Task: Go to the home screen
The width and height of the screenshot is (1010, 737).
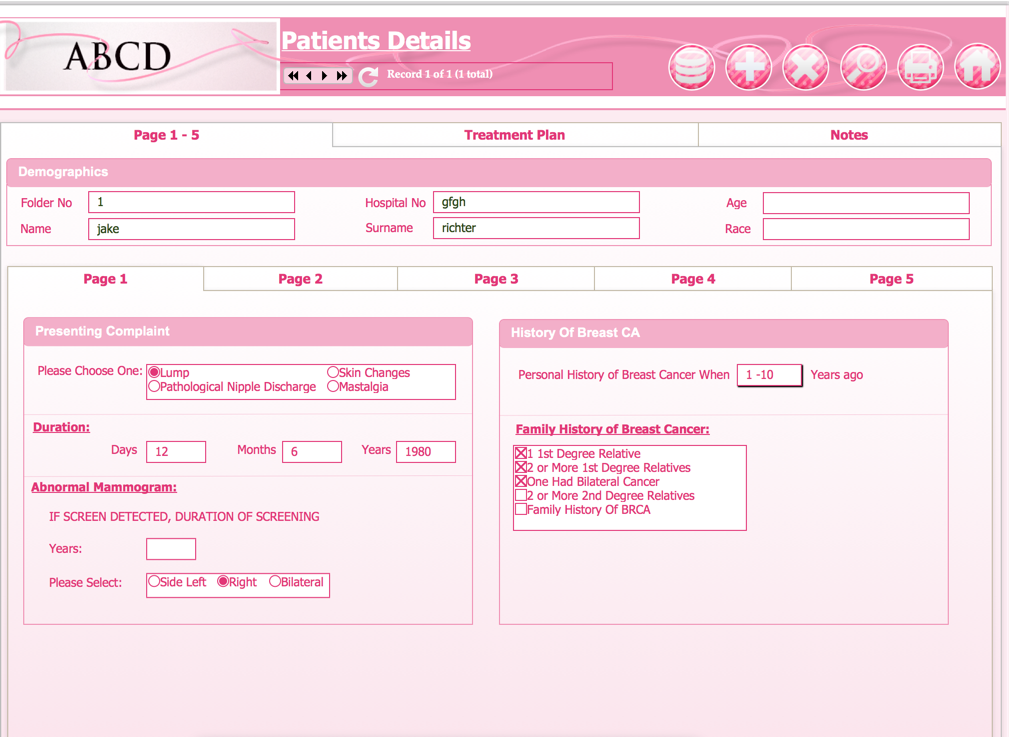Action: click(x=977, y=68)
